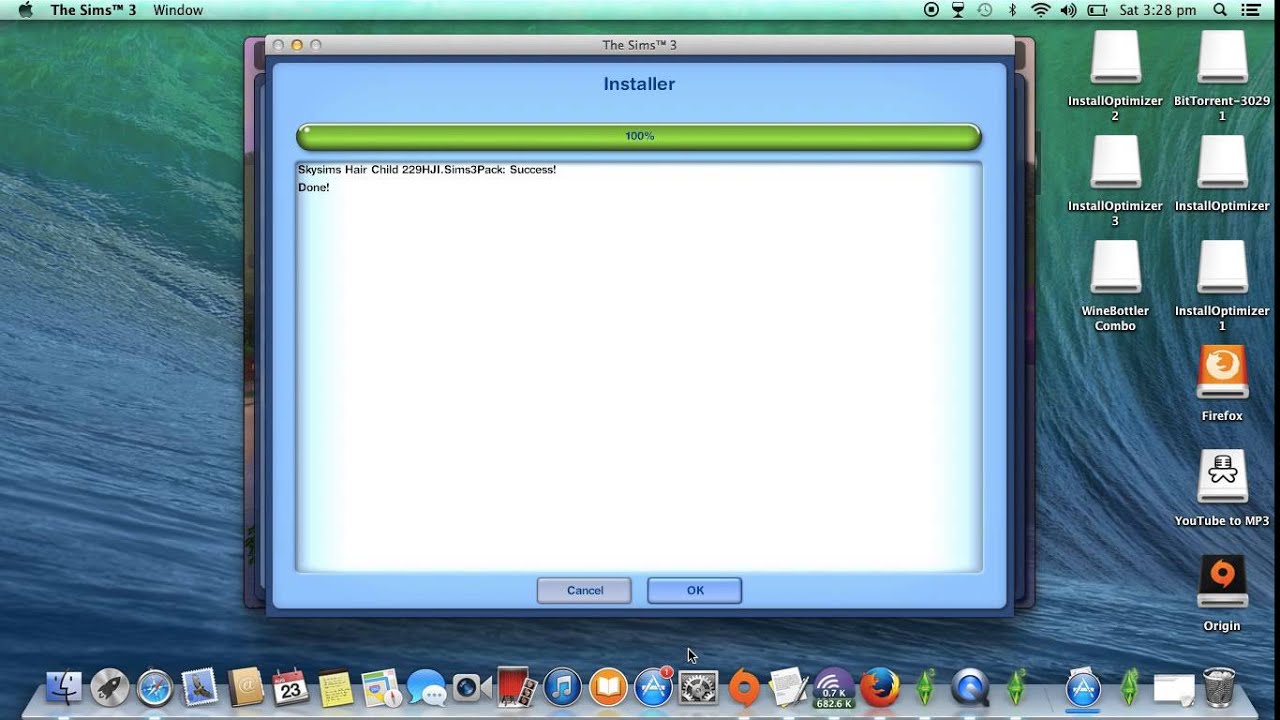
Task: Open the Apple menu
Action: click(25, 10)
